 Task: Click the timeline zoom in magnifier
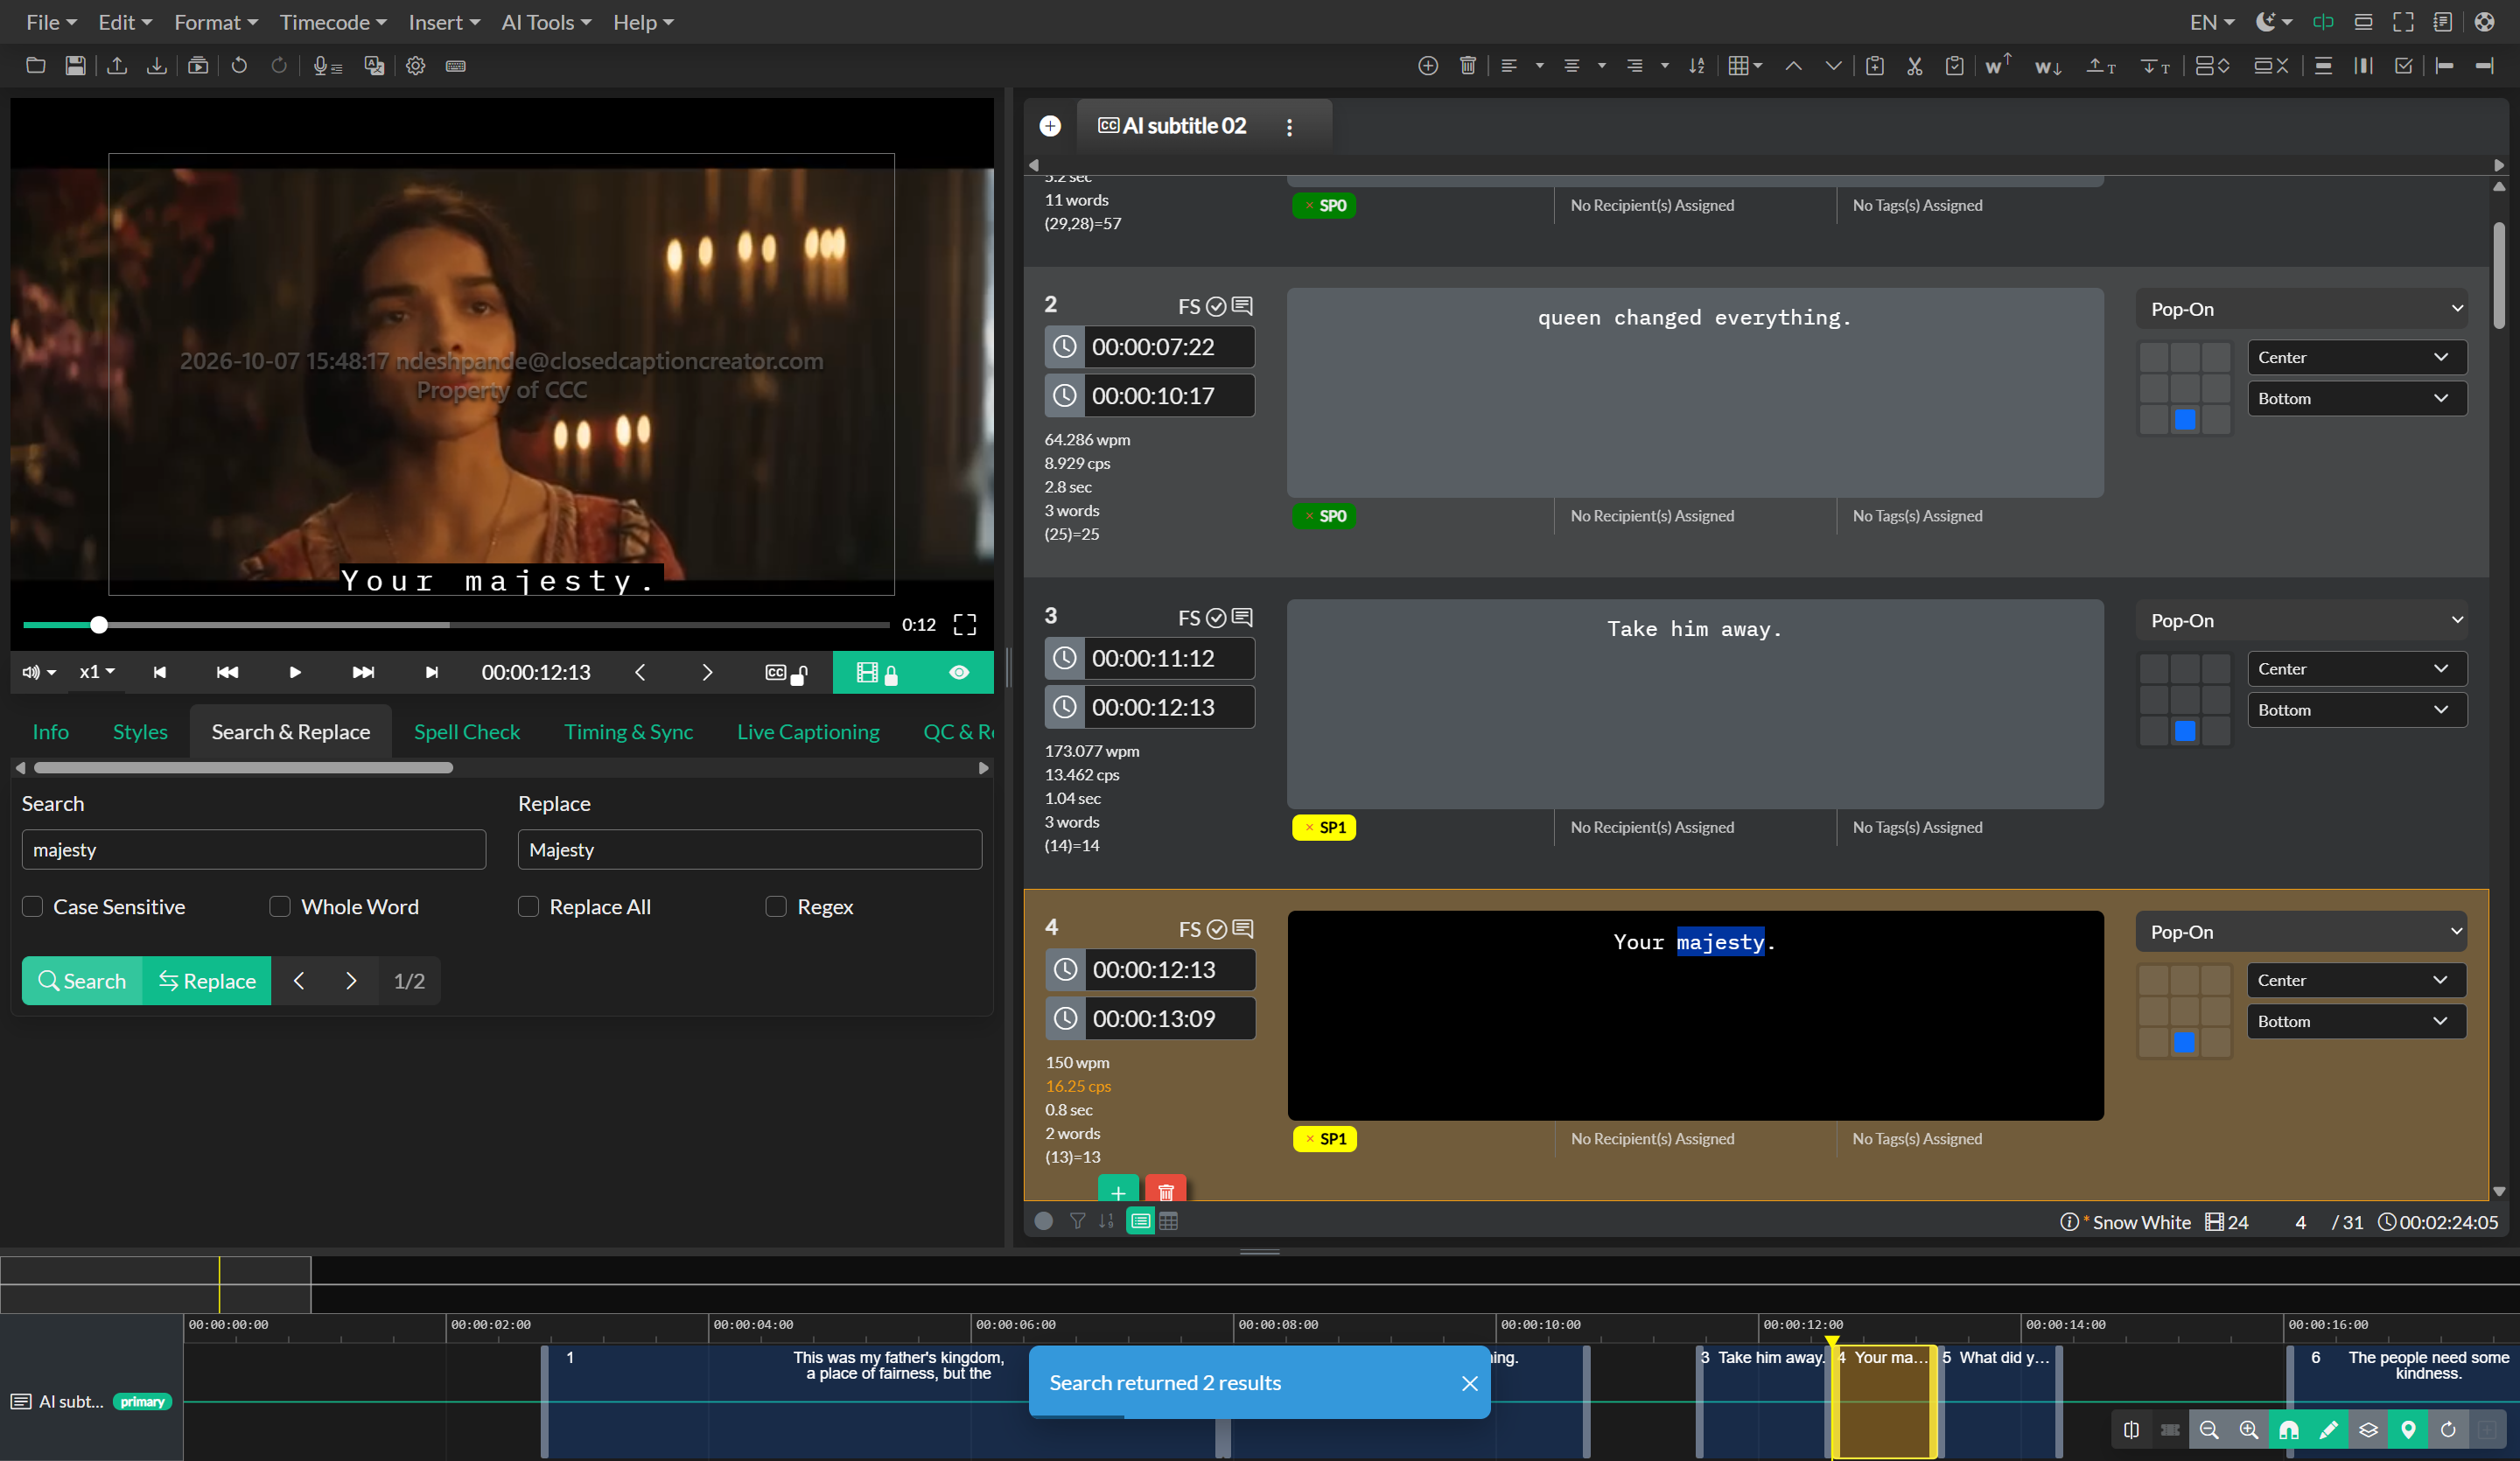(x=2248, y=1430)
